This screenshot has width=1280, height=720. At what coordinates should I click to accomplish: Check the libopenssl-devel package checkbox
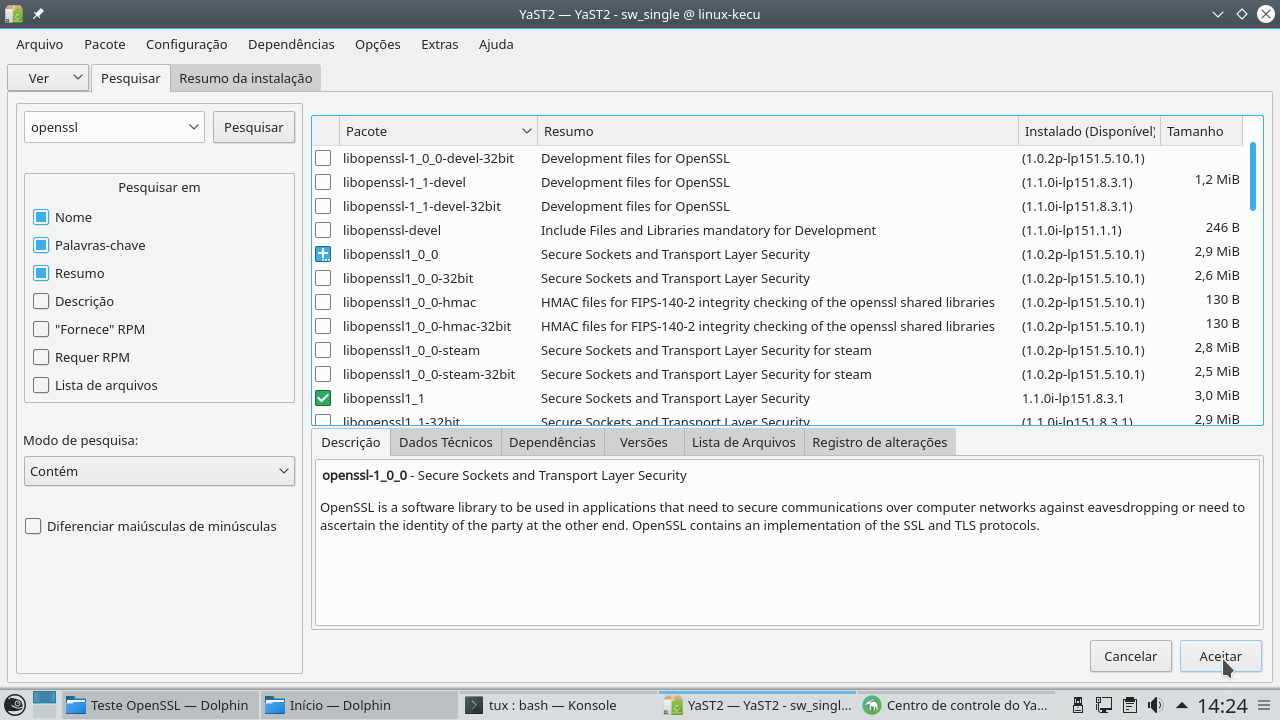(x=323, y=230)
